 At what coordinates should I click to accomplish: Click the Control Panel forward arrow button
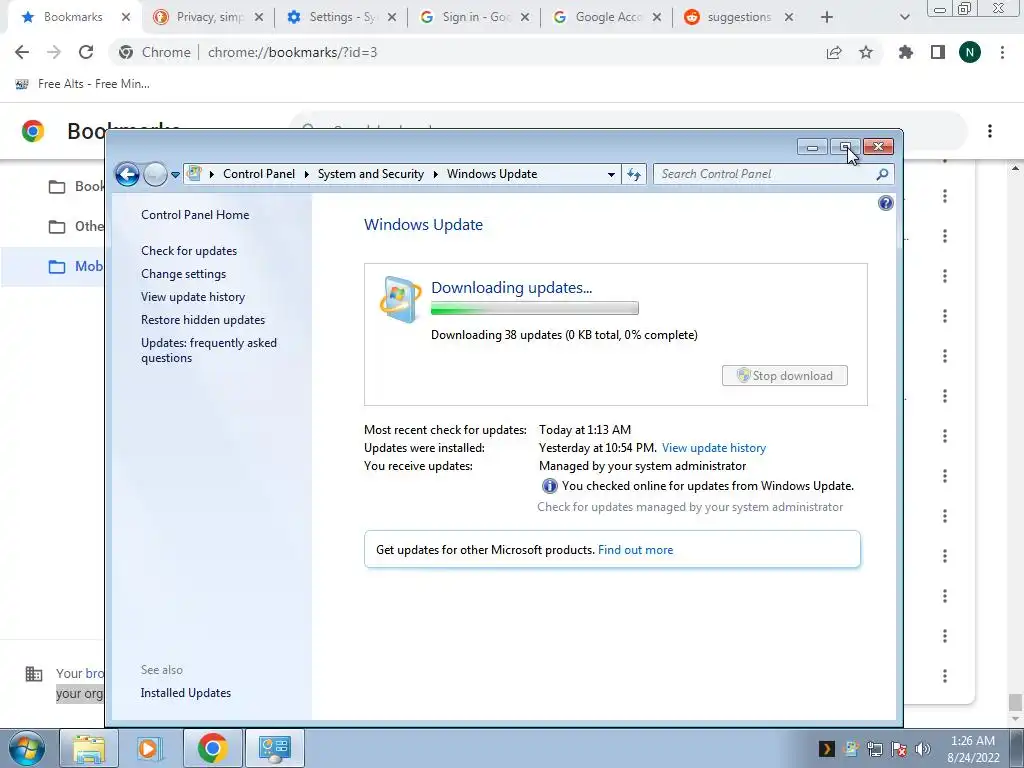click(155, 174)
